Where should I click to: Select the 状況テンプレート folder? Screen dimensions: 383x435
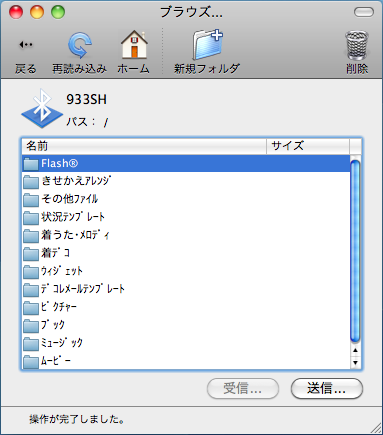(x=186, y=217)
